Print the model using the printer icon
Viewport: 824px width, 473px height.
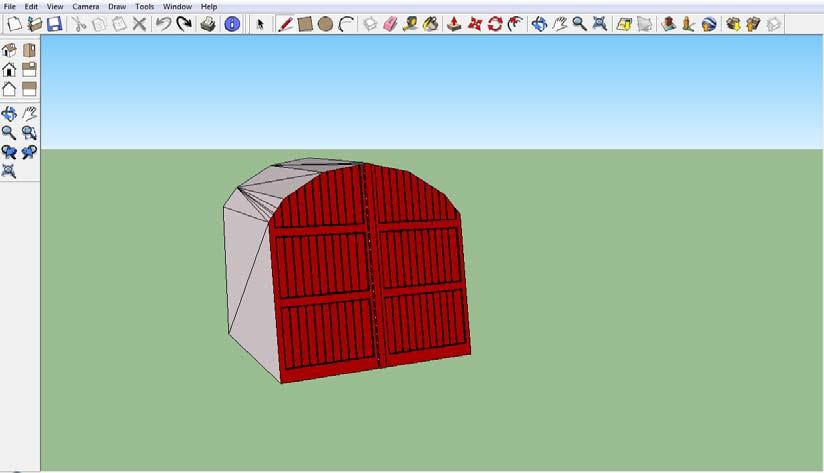pos(208,24)
